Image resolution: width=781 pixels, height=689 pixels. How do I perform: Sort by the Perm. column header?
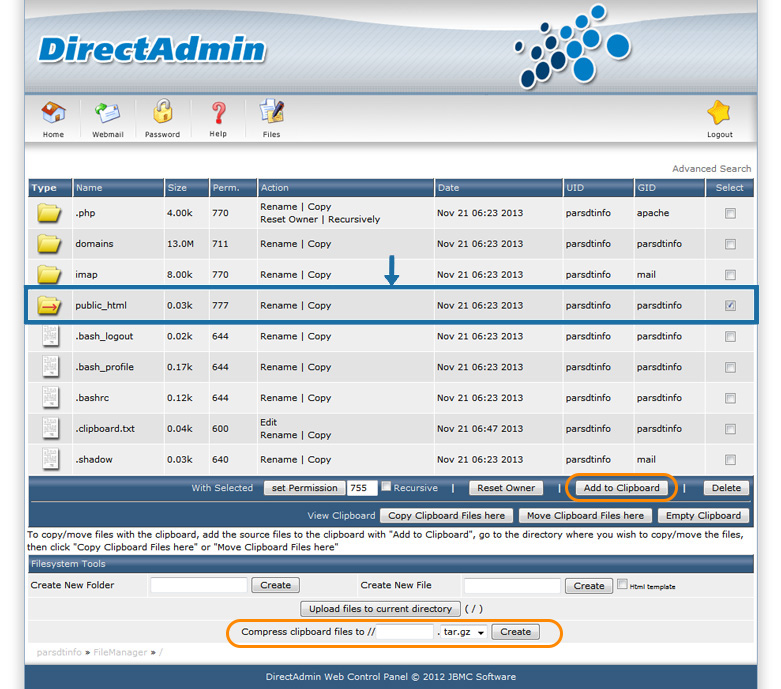coord(233,188)
